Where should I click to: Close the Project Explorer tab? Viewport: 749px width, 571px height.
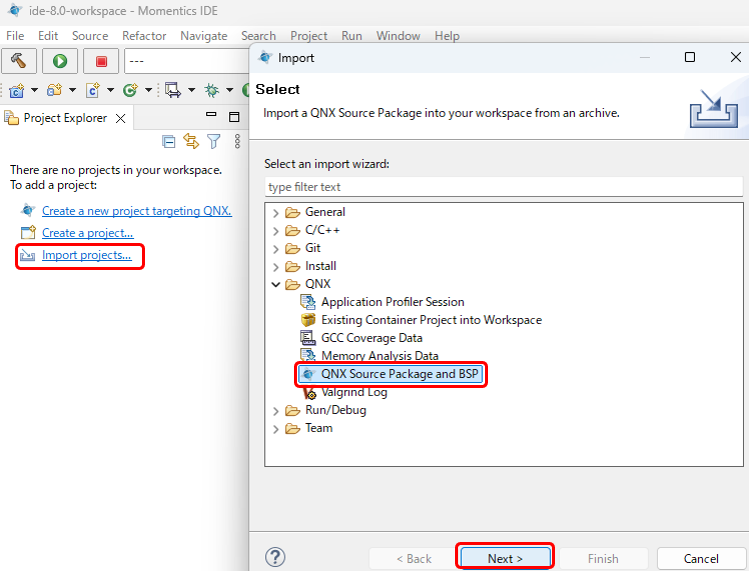click(120, 119)
